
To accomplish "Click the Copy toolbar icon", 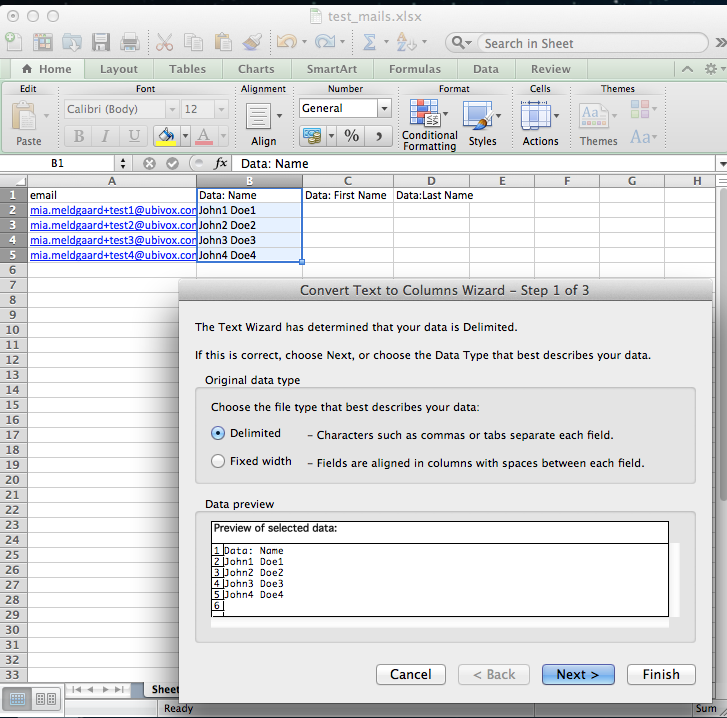I will coord(193,42).
